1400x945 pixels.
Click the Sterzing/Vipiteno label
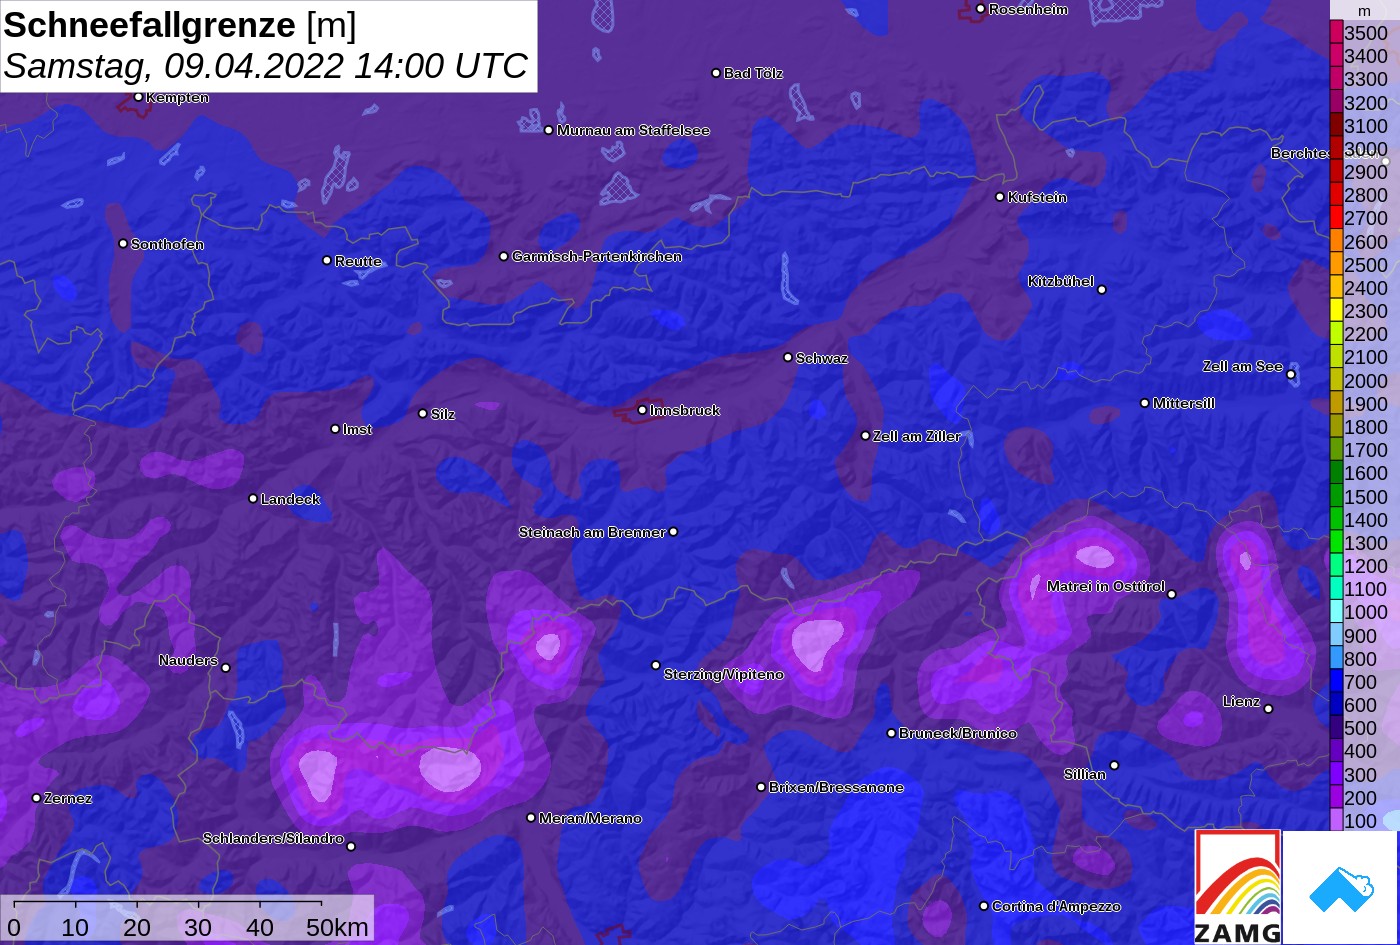724,674
